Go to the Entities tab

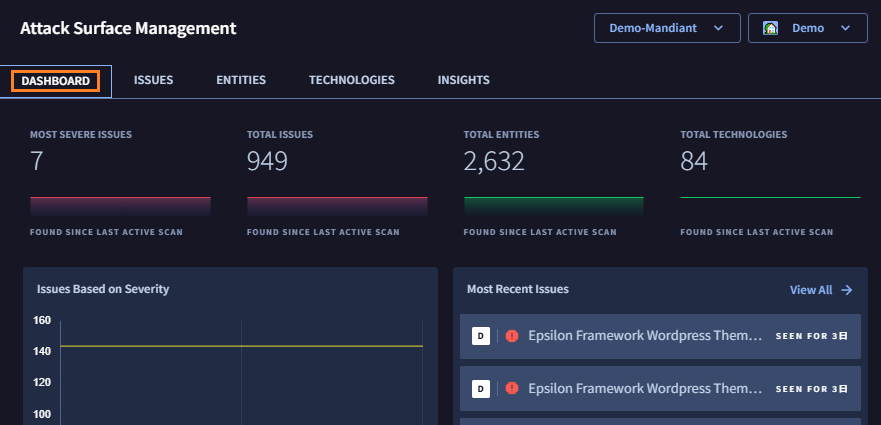241,81
